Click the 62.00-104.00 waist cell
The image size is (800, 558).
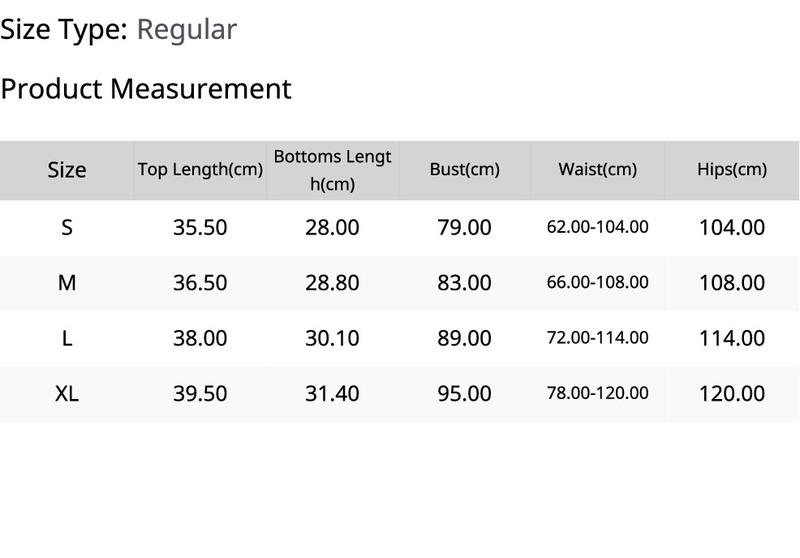click(597, 227)
